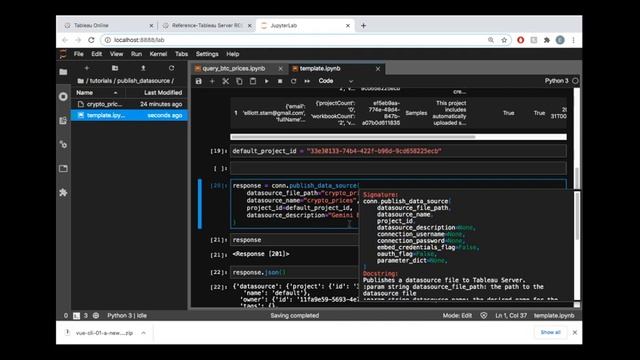Open the browser Extensions puzzle icon

point(547,40)
